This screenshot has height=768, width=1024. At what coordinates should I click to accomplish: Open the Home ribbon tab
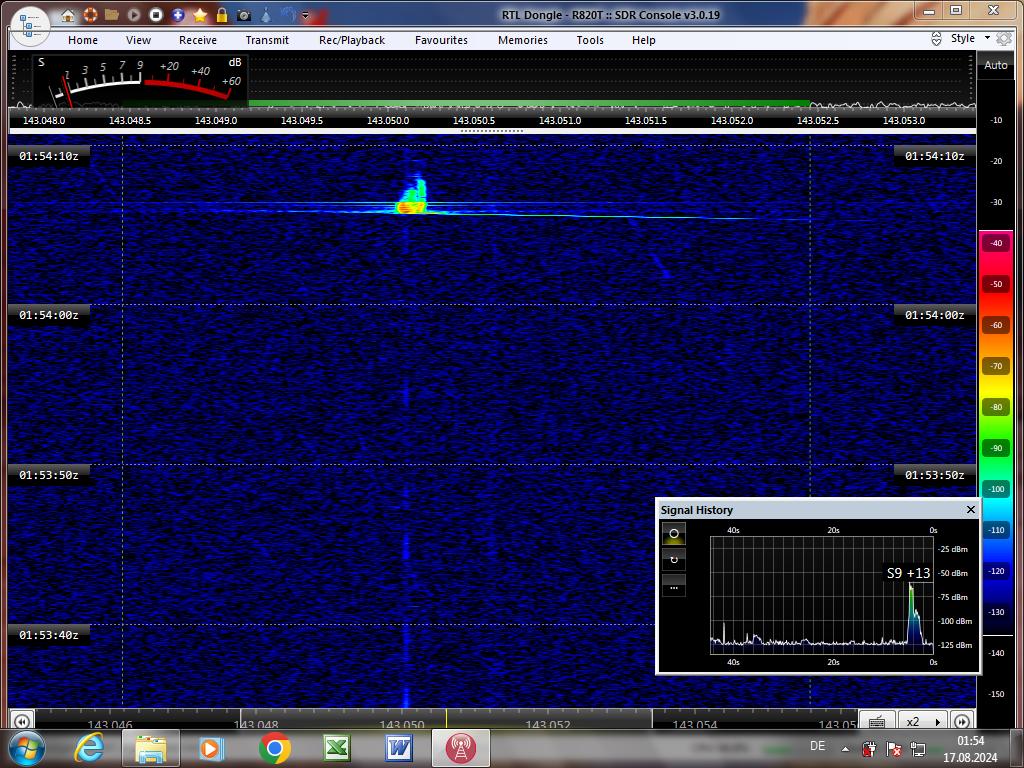point(83,40)
